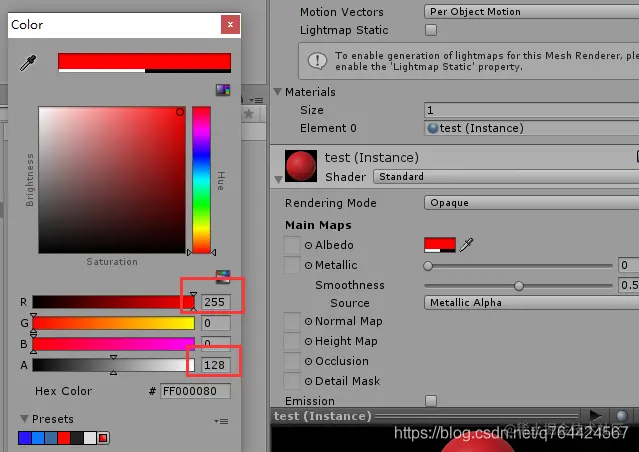Open the Source dropdown showing Metallic Alpha

click(531, 303)
